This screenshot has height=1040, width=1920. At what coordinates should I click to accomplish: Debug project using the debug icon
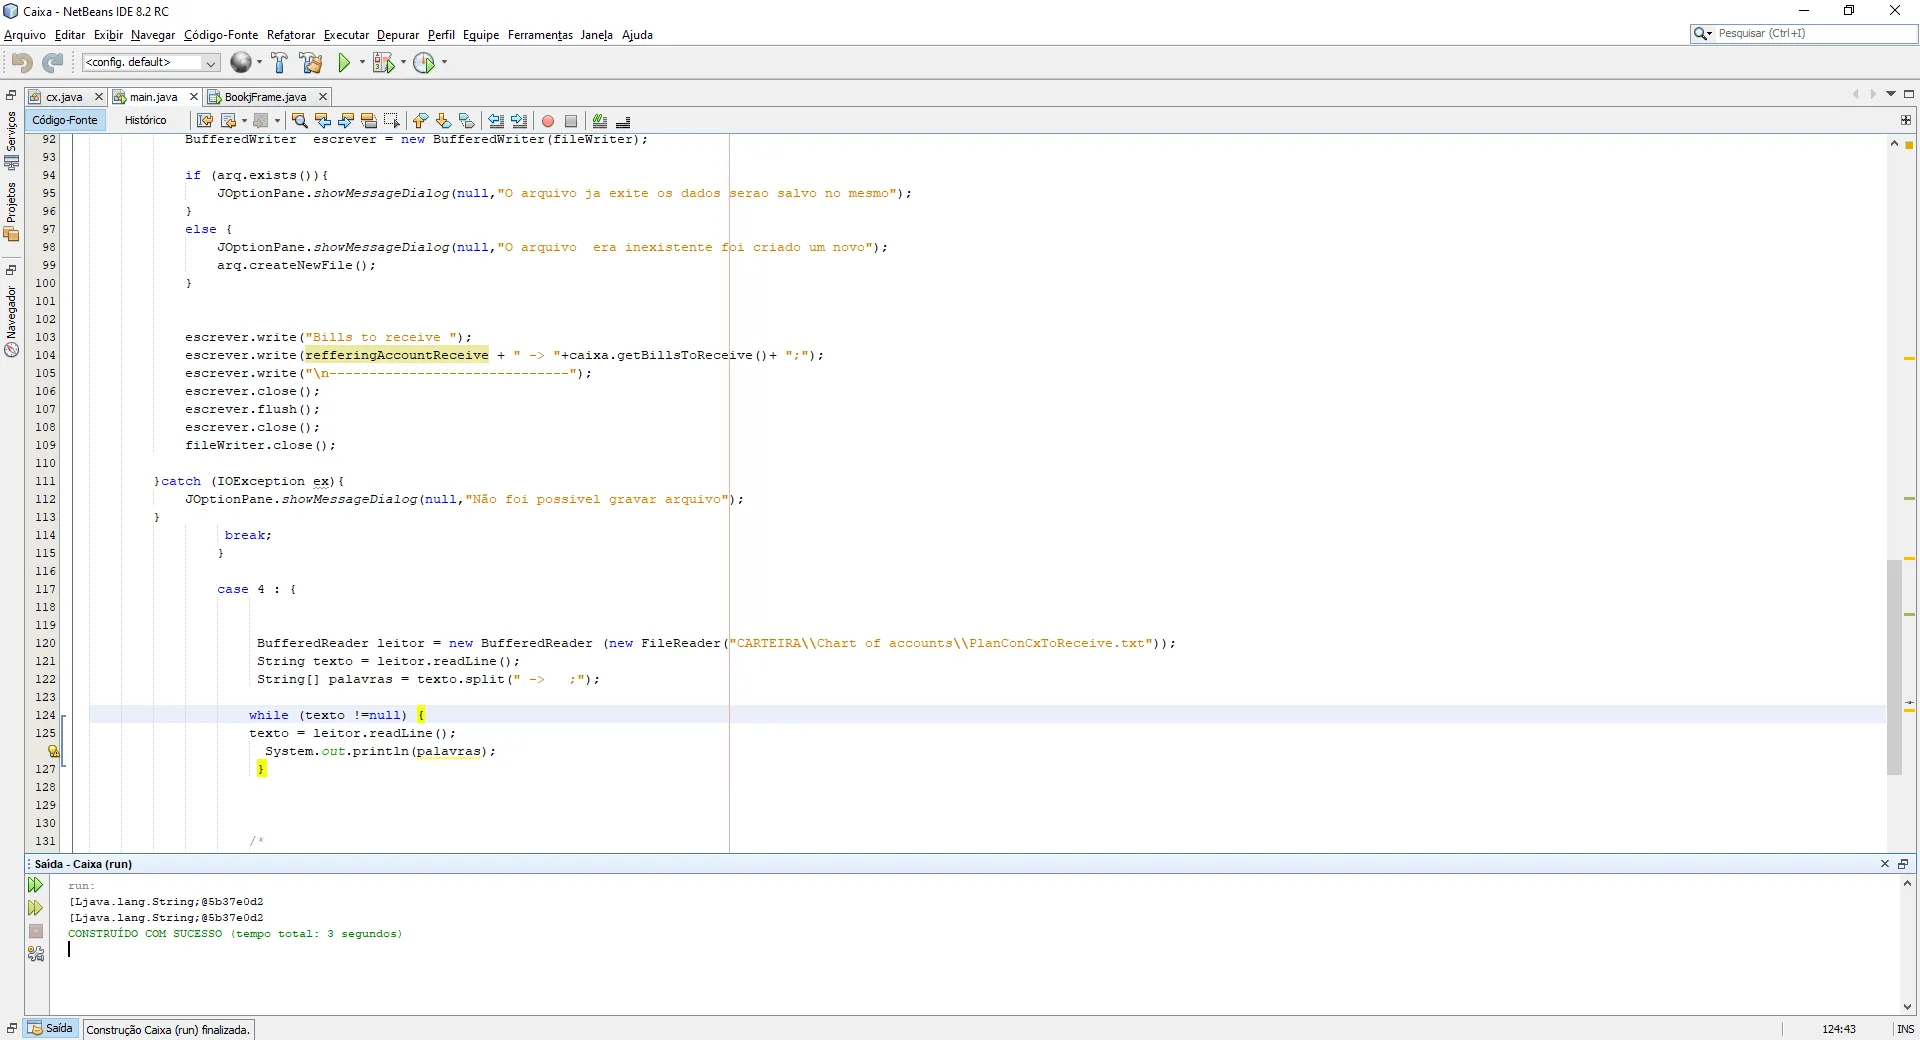pos(384,62)
